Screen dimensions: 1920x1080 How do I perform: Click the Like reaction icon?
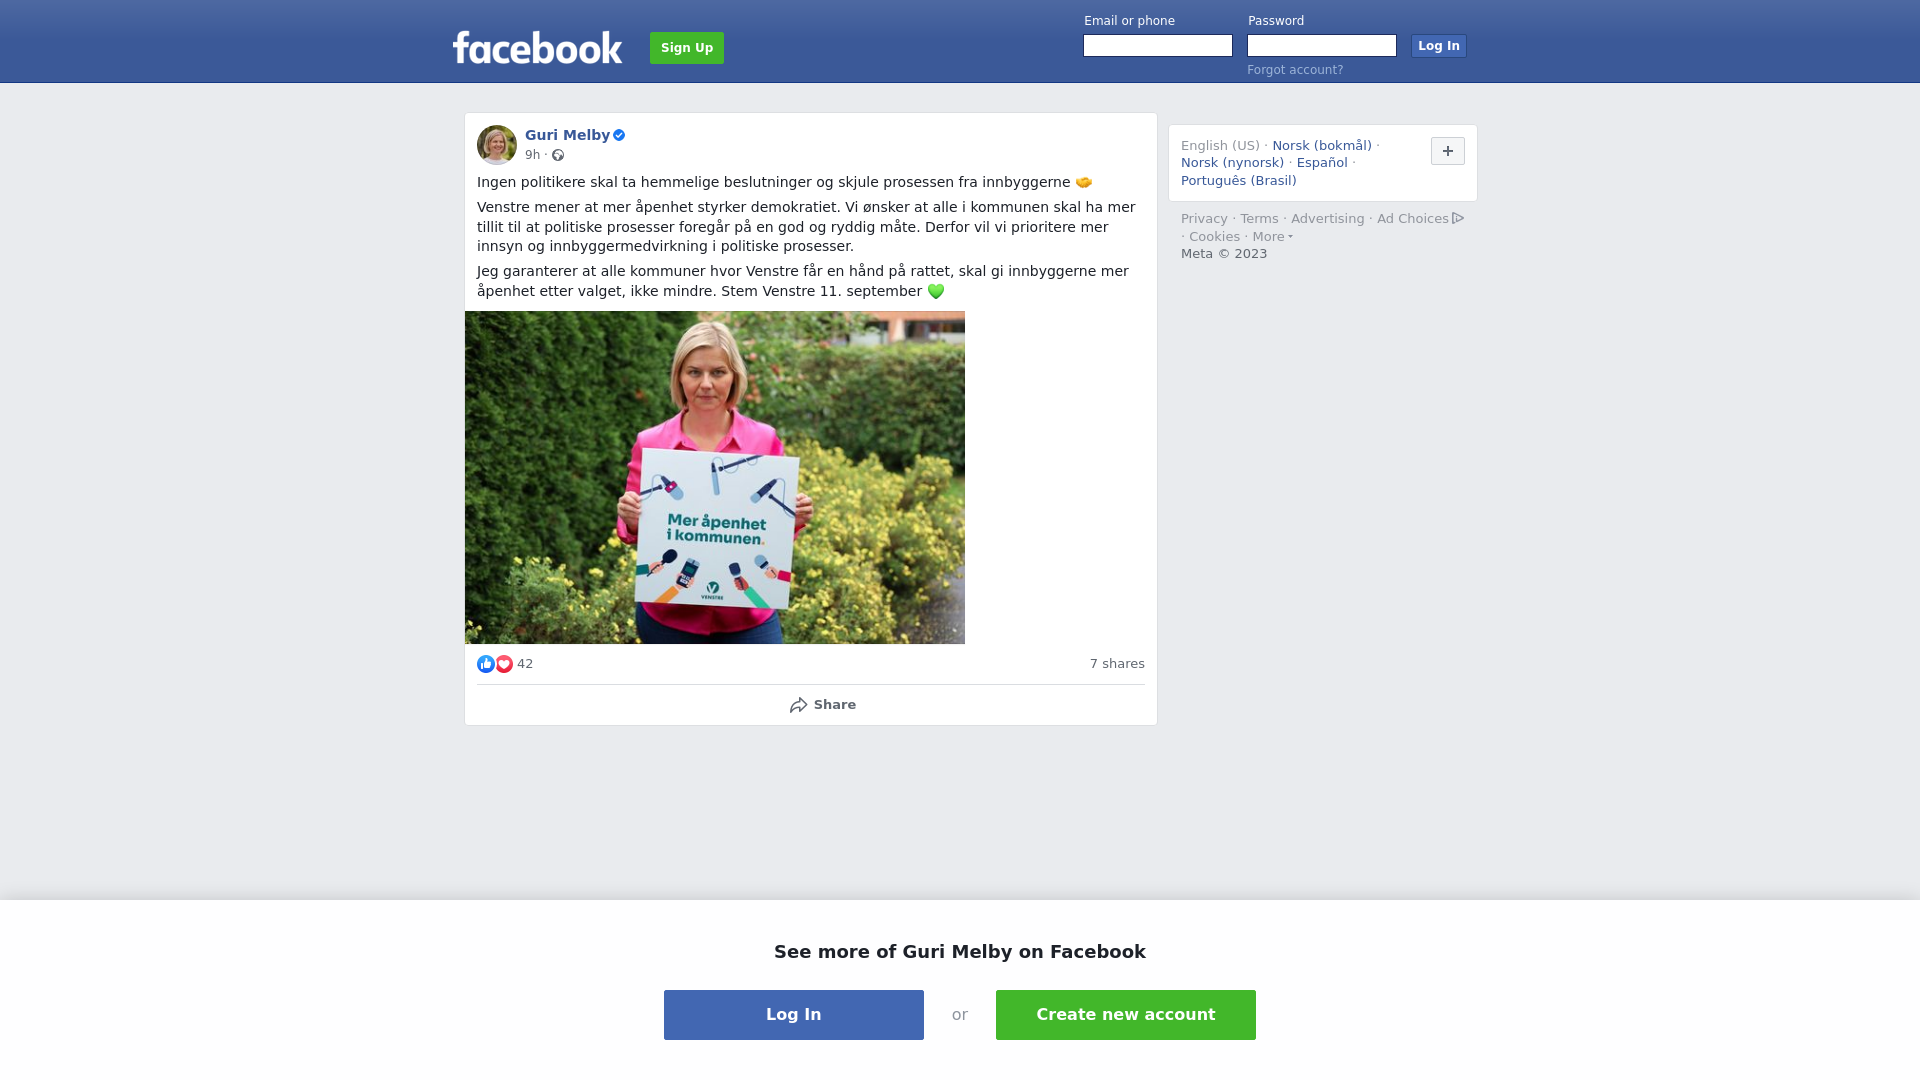point(486,664)
